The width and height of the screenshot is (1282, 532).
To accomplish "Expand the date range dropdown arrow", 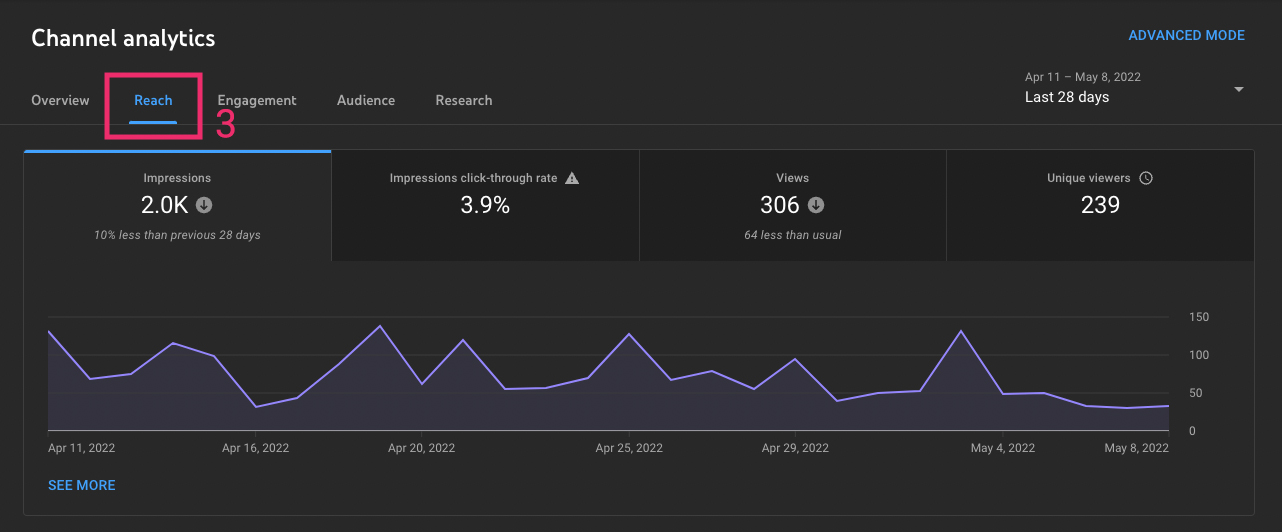I will pos(1239,89).
